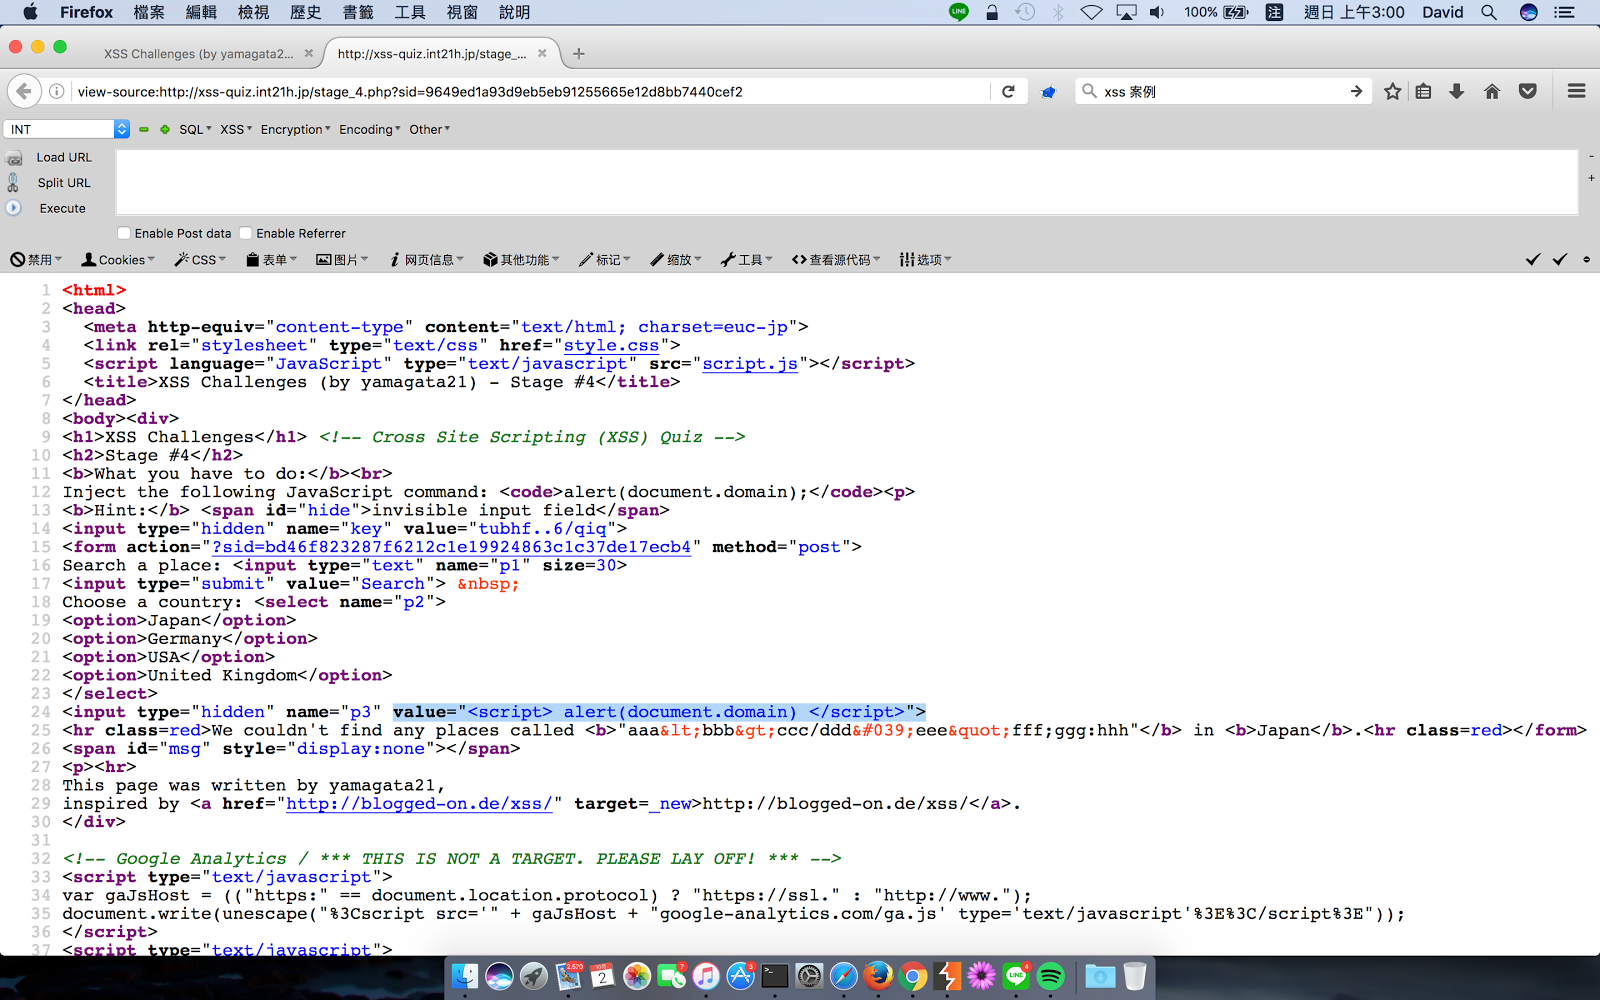The width and height of the screenshot is (1600, 1000).
Task: Click the Load URL icon
Action: [x=14, y=158]
